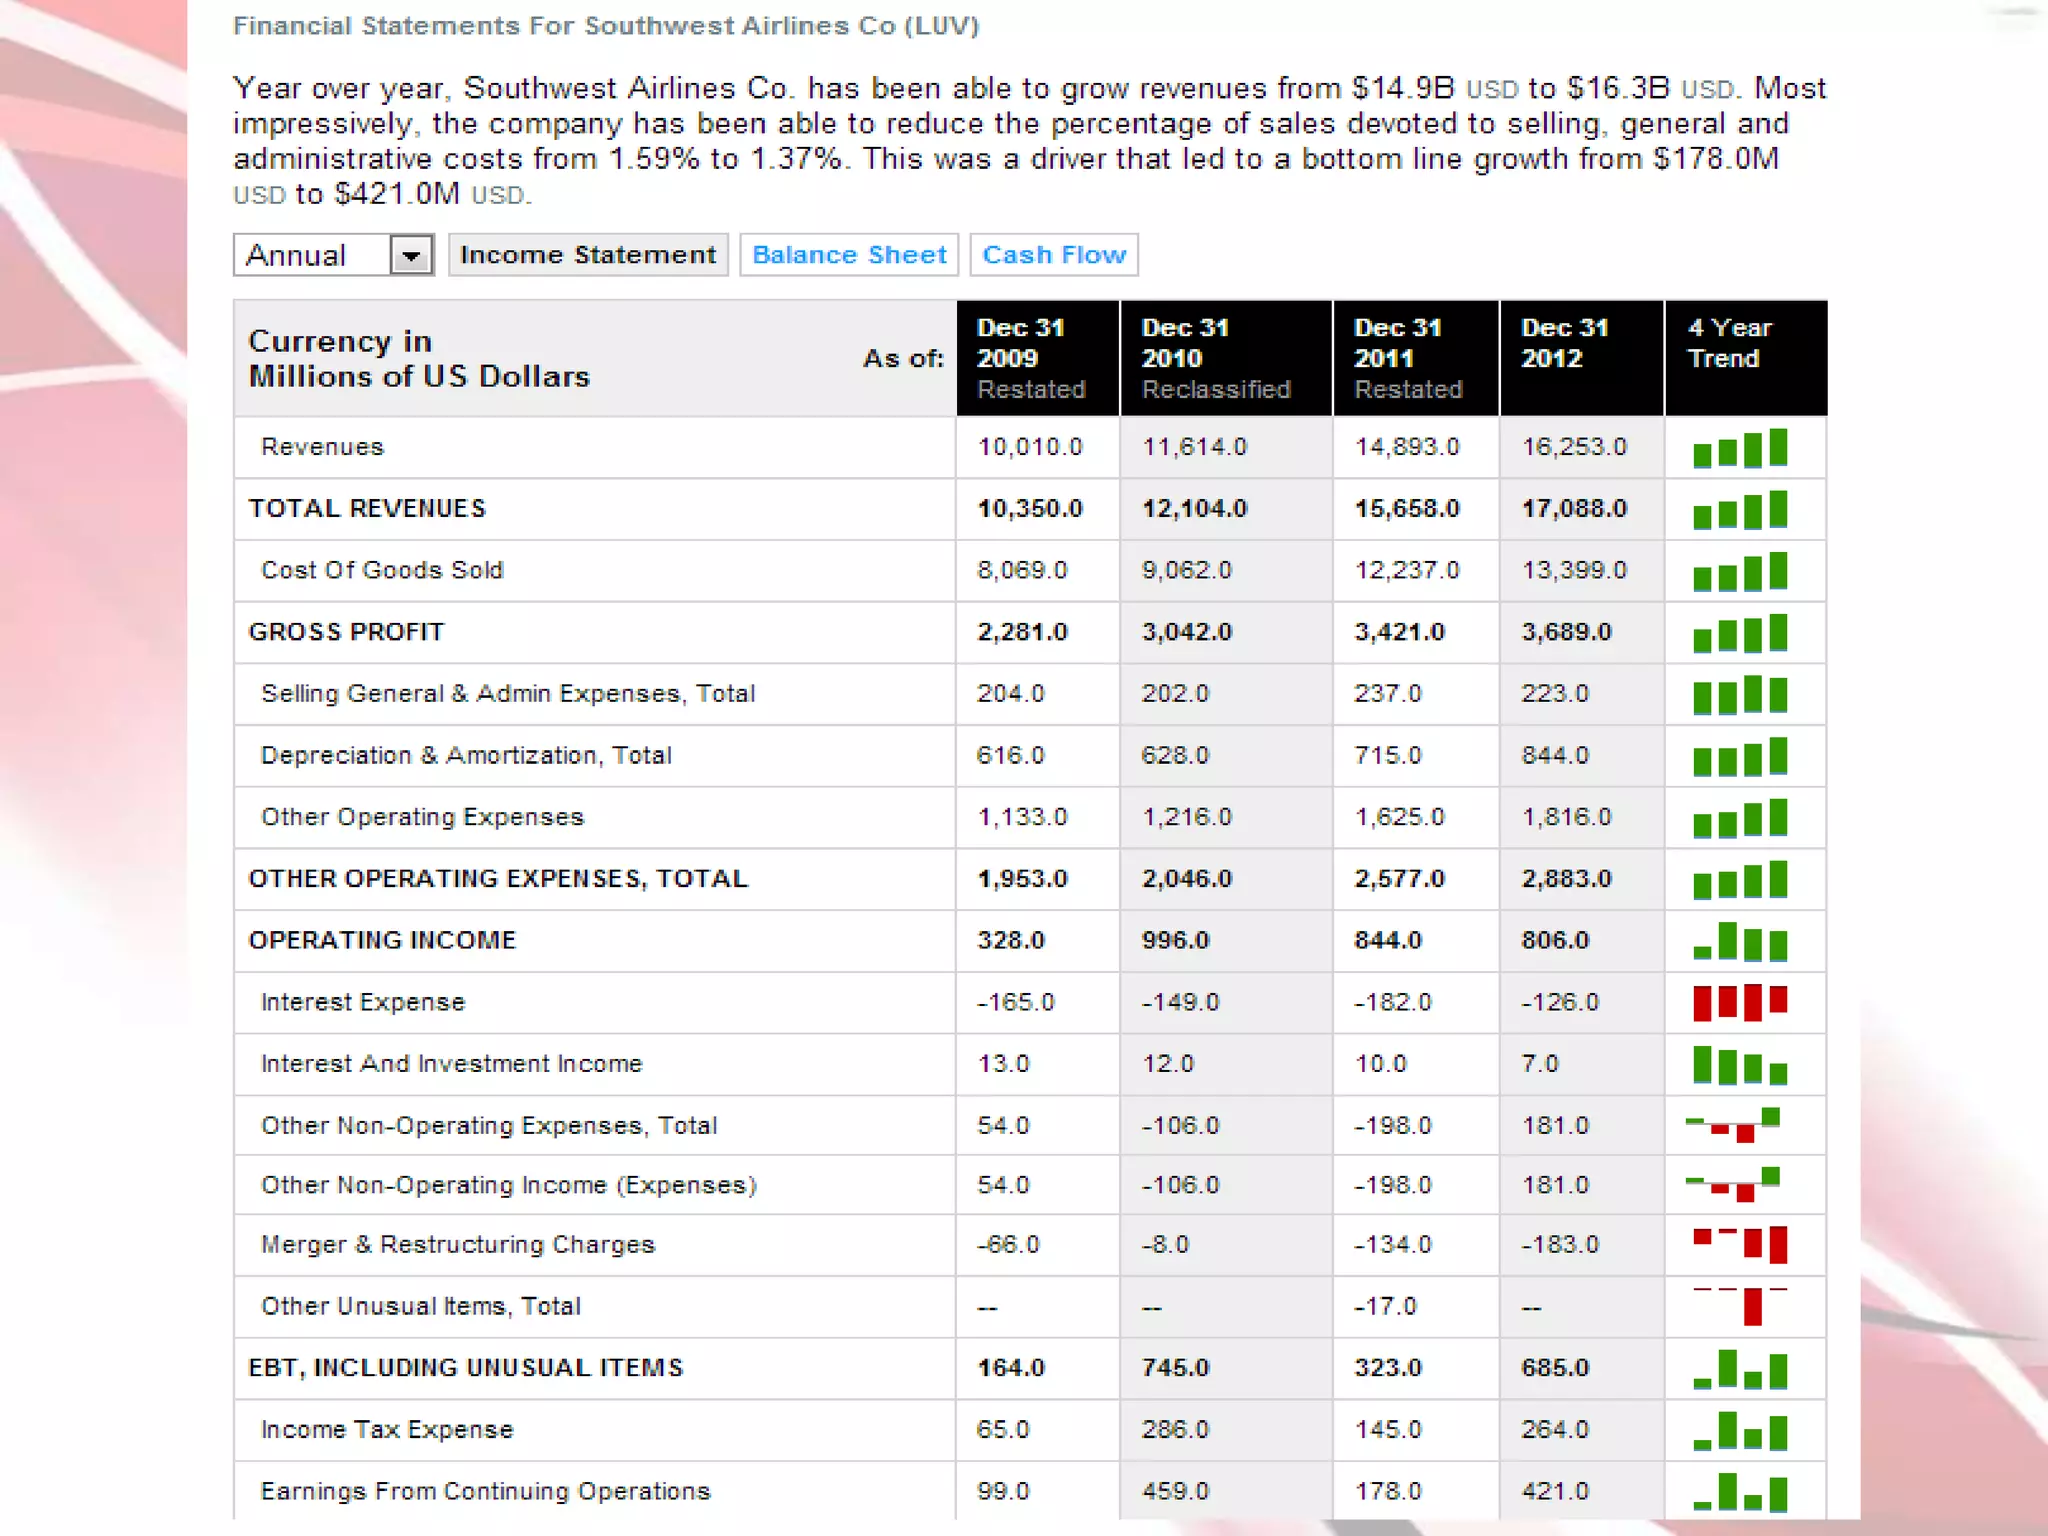Viewport: 2048px width, 1536px height.
Task: Click the Interest Expense red trend icon
Action: (x=1740, y=1002)
